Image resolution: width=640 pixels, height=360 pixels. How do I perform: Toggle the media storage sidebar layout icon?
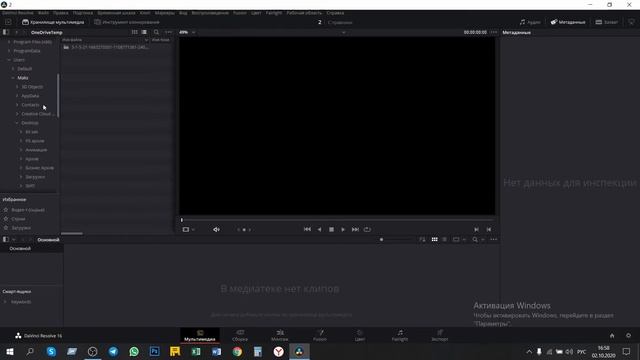click(x=6, y=32)
